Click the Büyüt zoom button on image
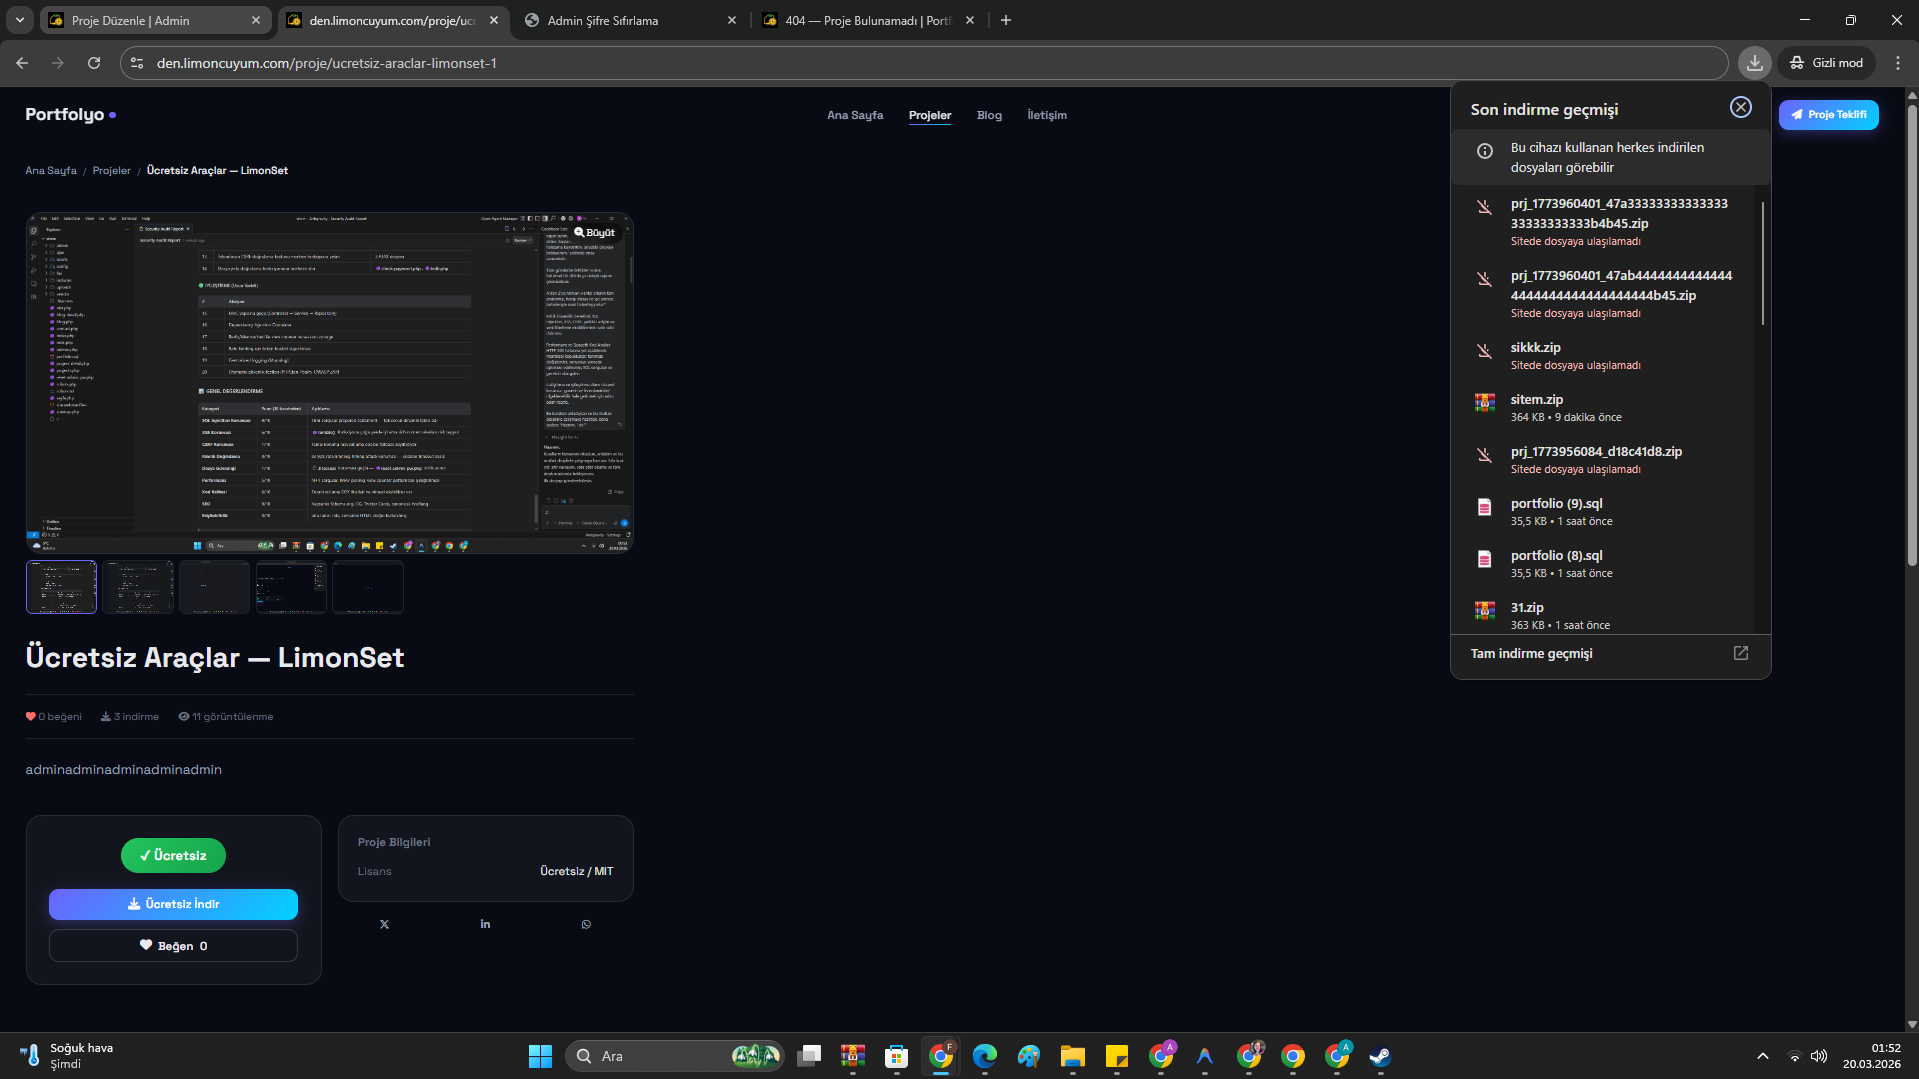Viewport: 1919px width, 1079px height. click(x=595, y=232)
